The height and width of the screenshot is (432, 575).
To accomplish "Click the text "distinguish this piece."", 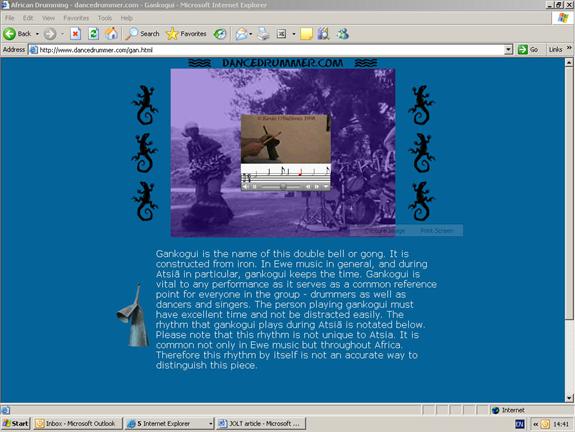I will tap(206, 365).
